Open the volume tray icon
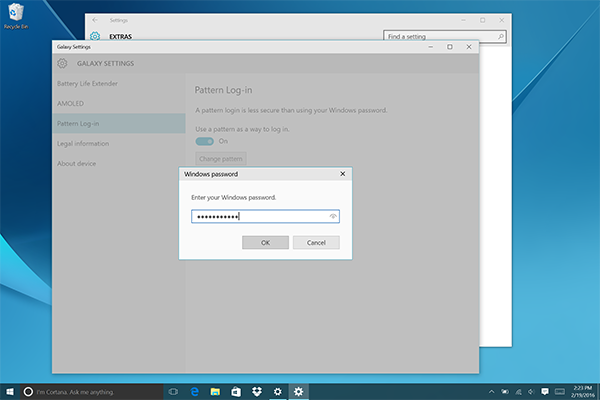The height and width of the screenshot is (400, 600). 531,392
